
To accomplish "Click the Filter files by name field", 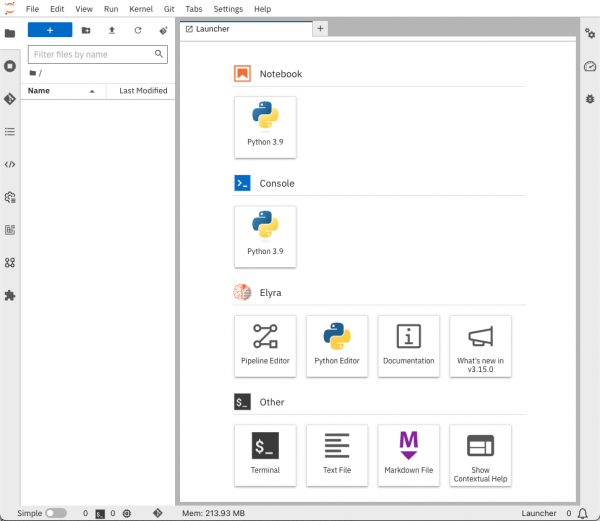I will tap(98, 54).
